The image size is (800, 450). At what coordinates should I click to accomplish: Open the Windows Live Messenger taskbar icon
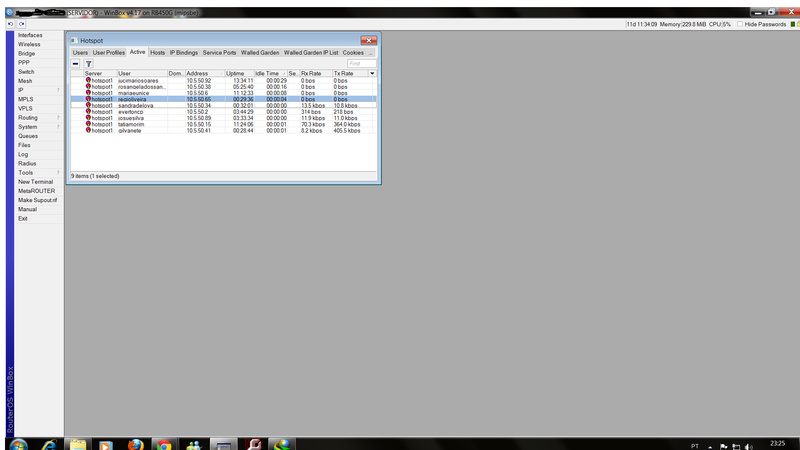(193, 445)
